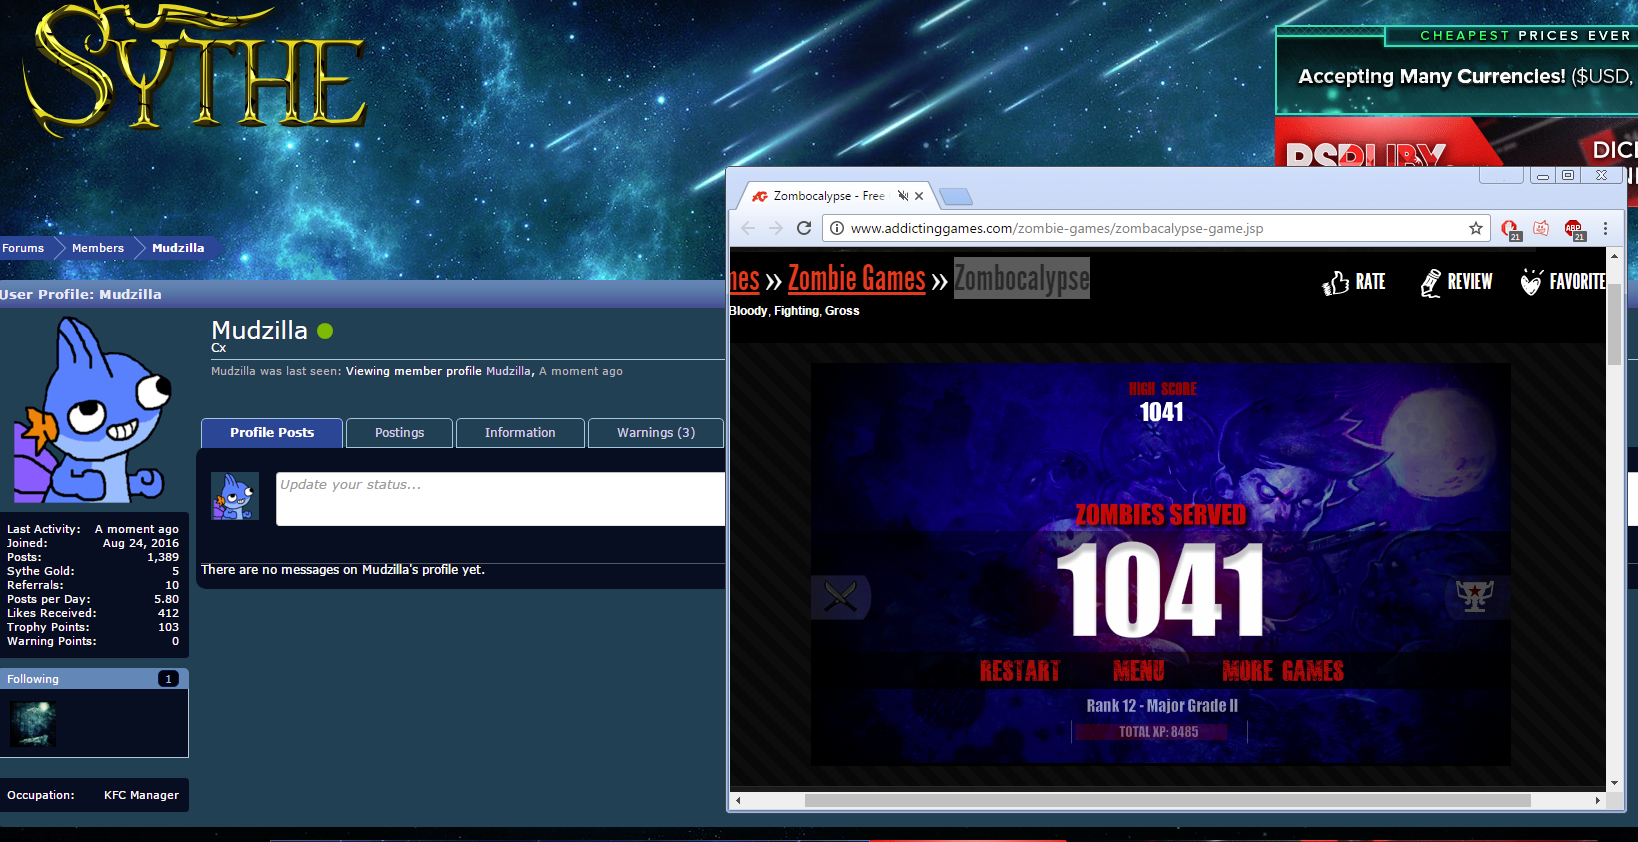Image resolution: width=1638 pixels, height=842 pixels.
Task: Switch to the Postings tab
Action: click(399, 433)
